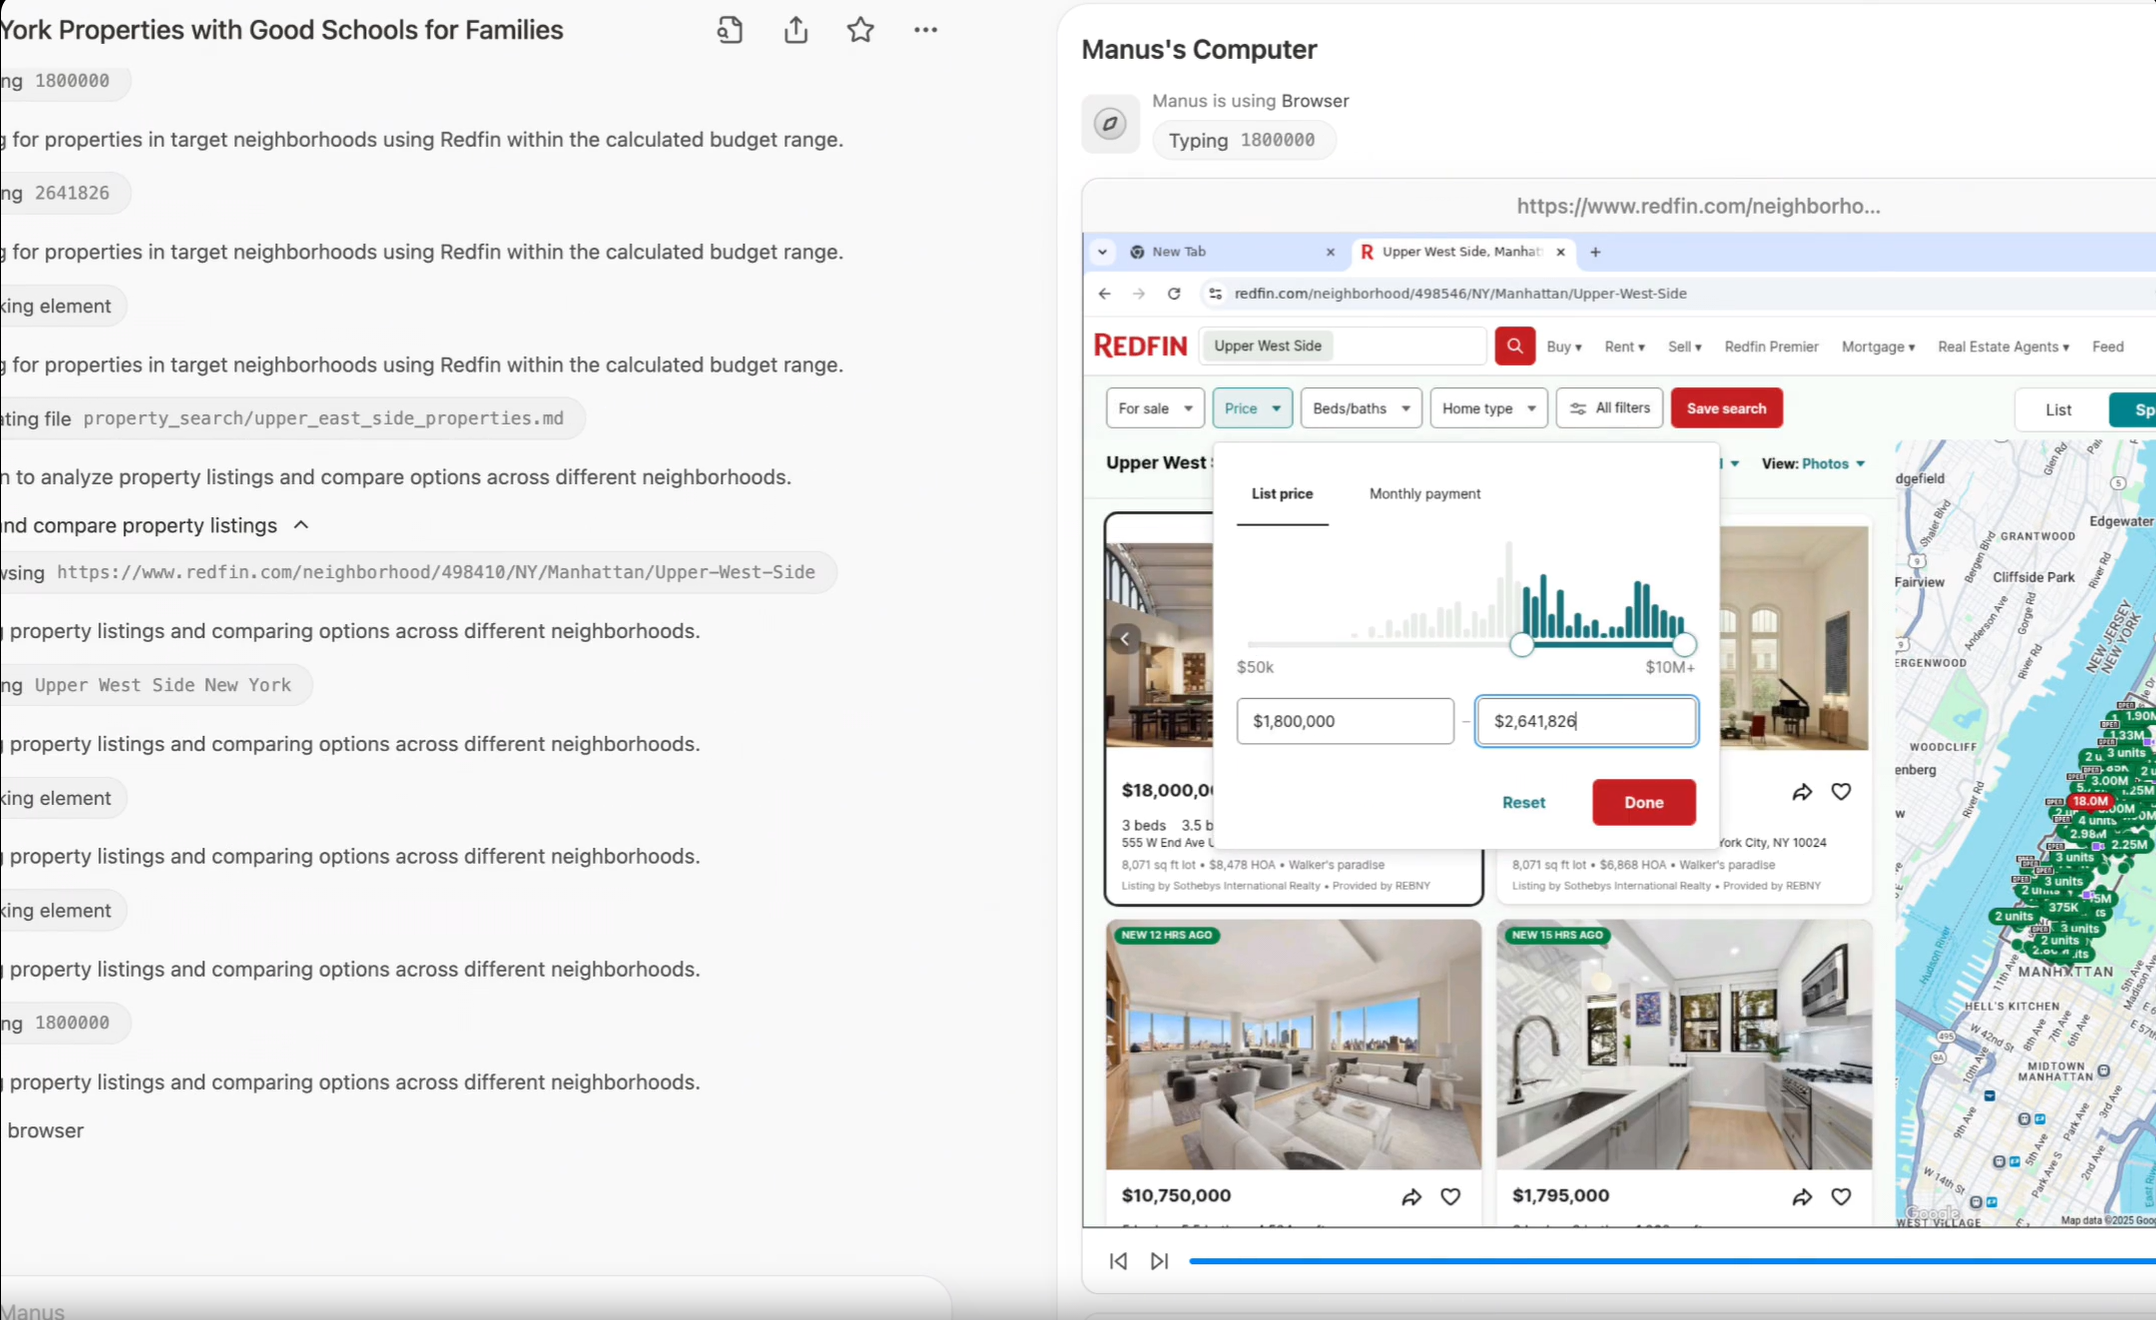Confirm price range with Done button
2156x1320 pixels.
click(x=1644, y=802)
